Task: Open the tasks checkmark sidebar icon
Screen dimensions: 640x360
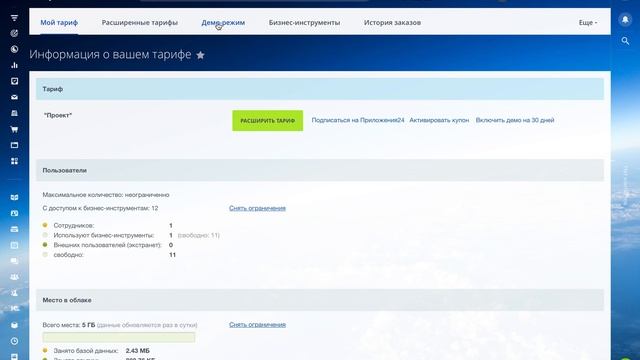Action: pyautogui.click(x=14, y=81)
